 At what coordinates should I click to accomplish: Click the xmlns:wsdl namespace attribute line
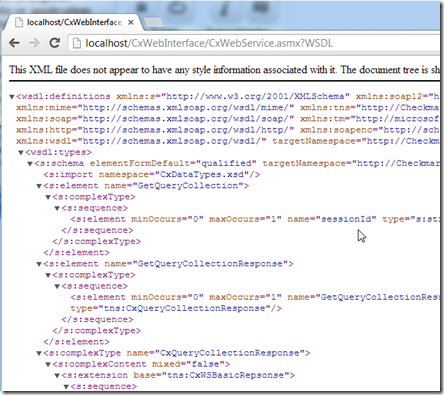click(x=141, y=141)
